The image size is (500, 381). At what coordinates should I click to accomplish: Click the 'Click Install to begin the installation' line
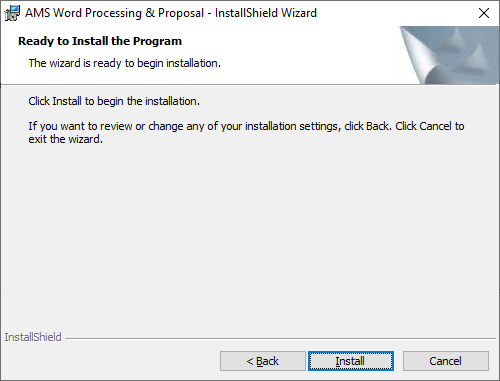coord(114,101)
